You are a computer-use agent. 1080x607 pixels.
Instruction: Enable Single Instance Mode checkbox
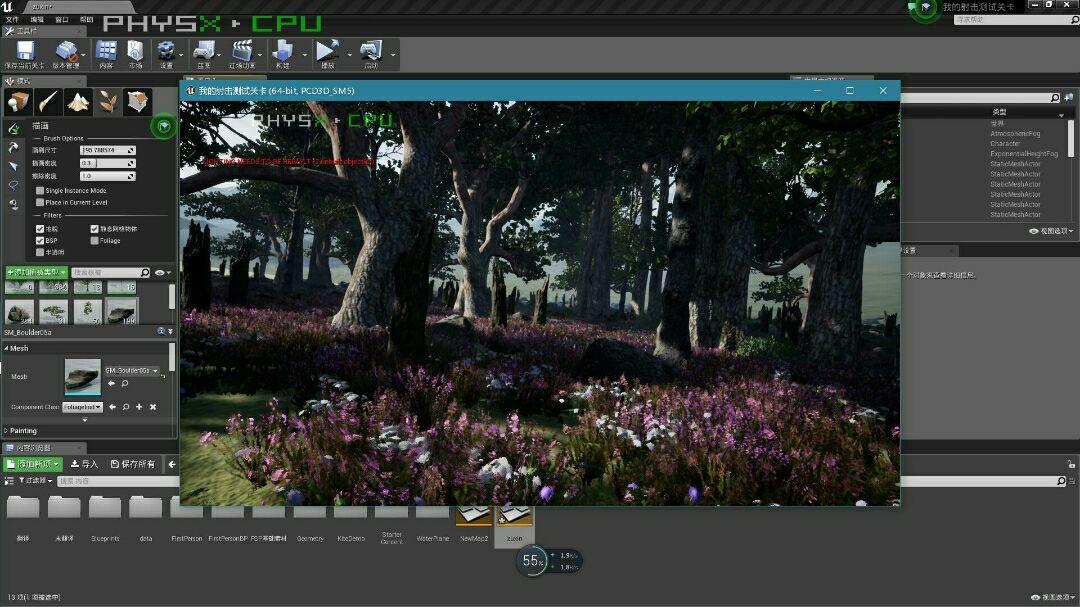tap(40, 190)
